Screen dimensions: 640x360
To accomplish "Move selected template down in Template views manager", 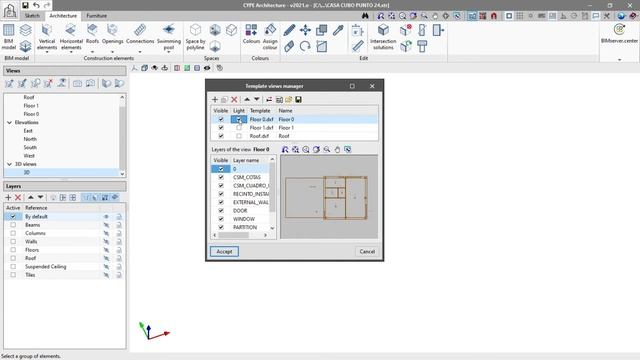I will [257, 99].
